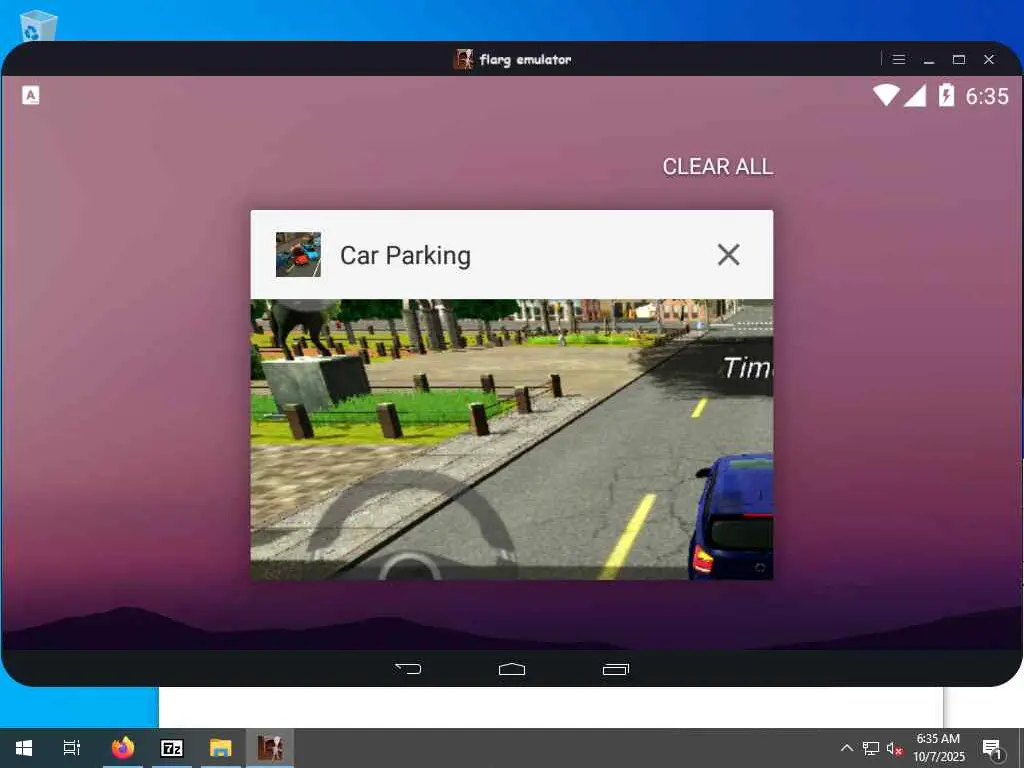
Task: Tap CLEAR ALL recent apps
Action: (718, 167)
